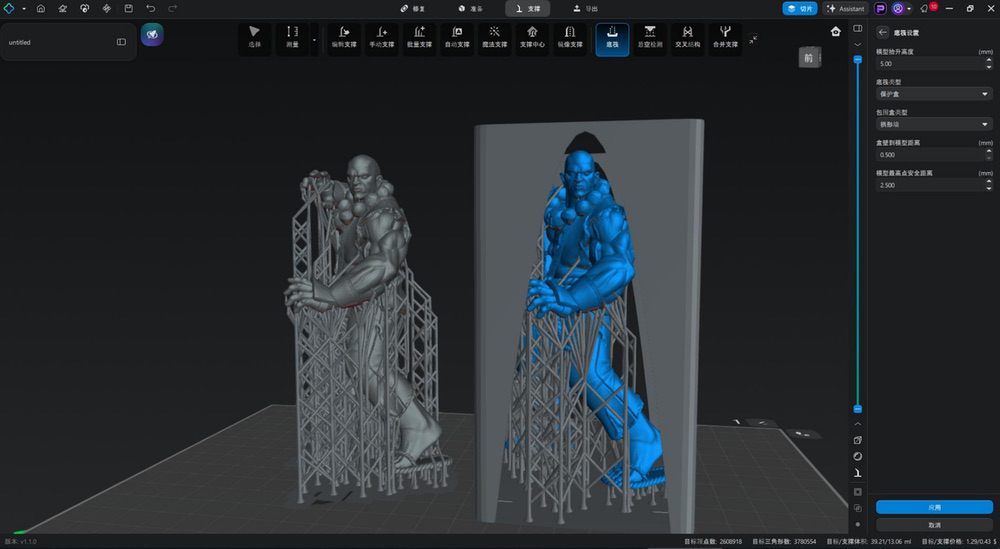
Task: Click the 合并支撑 merge supports tool
Action: (725, 37)
